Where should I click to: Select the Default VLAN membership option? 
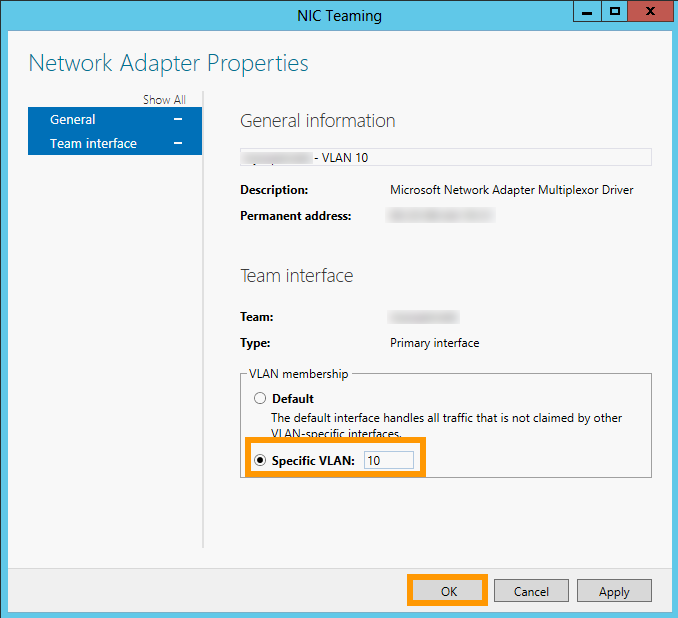[x=261, y=399]
